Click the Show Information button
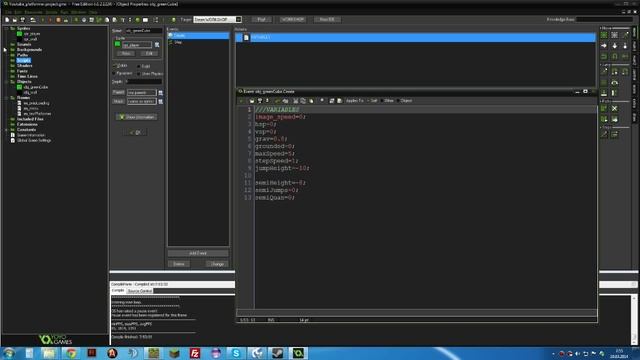640x360 pixels. tap(137, 117)
